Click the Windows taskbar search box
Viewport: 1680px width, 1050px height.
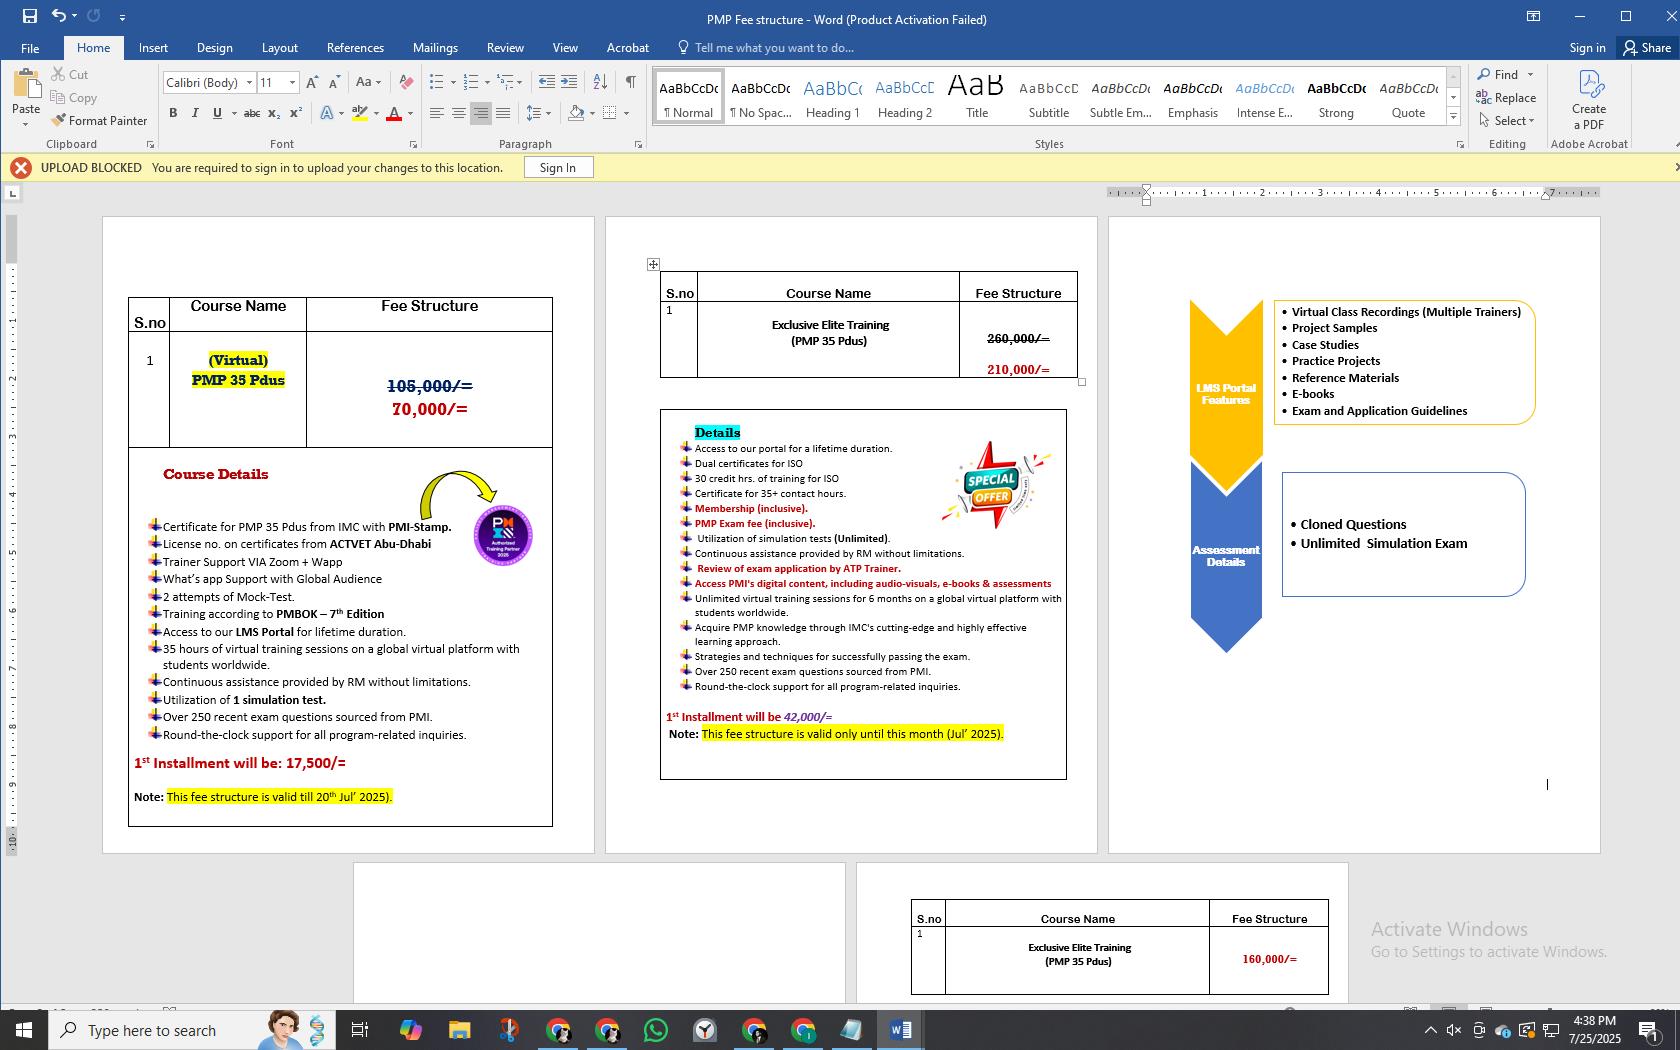[x=193, y=1030]
